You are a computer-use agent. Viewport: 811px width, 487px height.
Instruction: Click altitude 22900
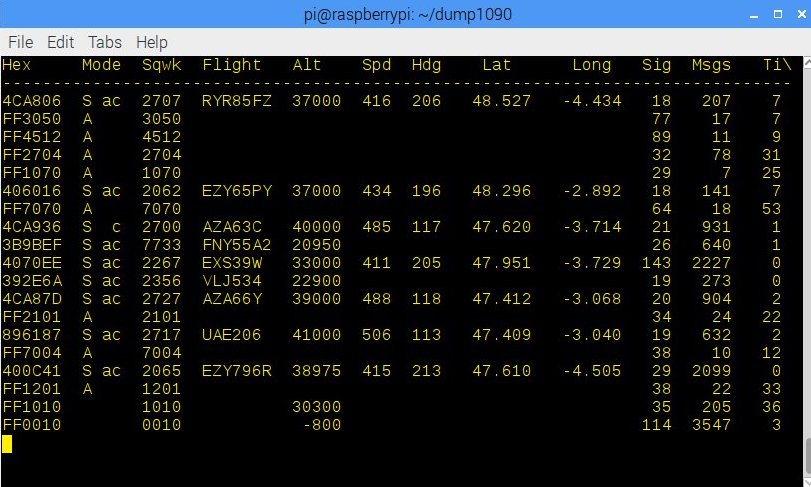pyautogui.click(x=317, y=281)
